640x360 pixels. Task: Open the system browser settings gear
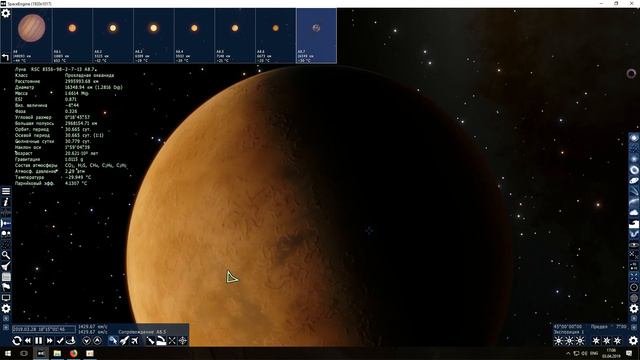point(6,13)
